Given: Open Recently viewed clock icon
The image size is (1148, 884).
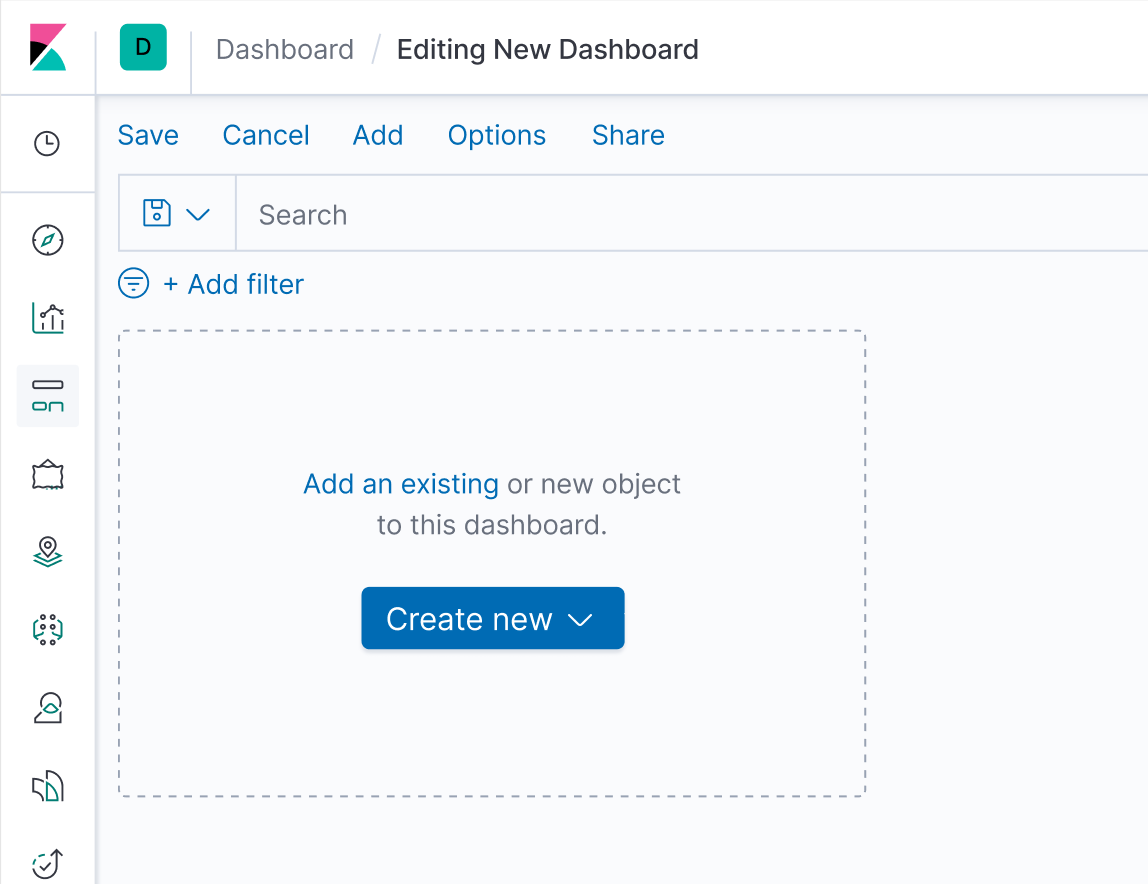Looking at the screenshot, I should (x=48, y=144).
